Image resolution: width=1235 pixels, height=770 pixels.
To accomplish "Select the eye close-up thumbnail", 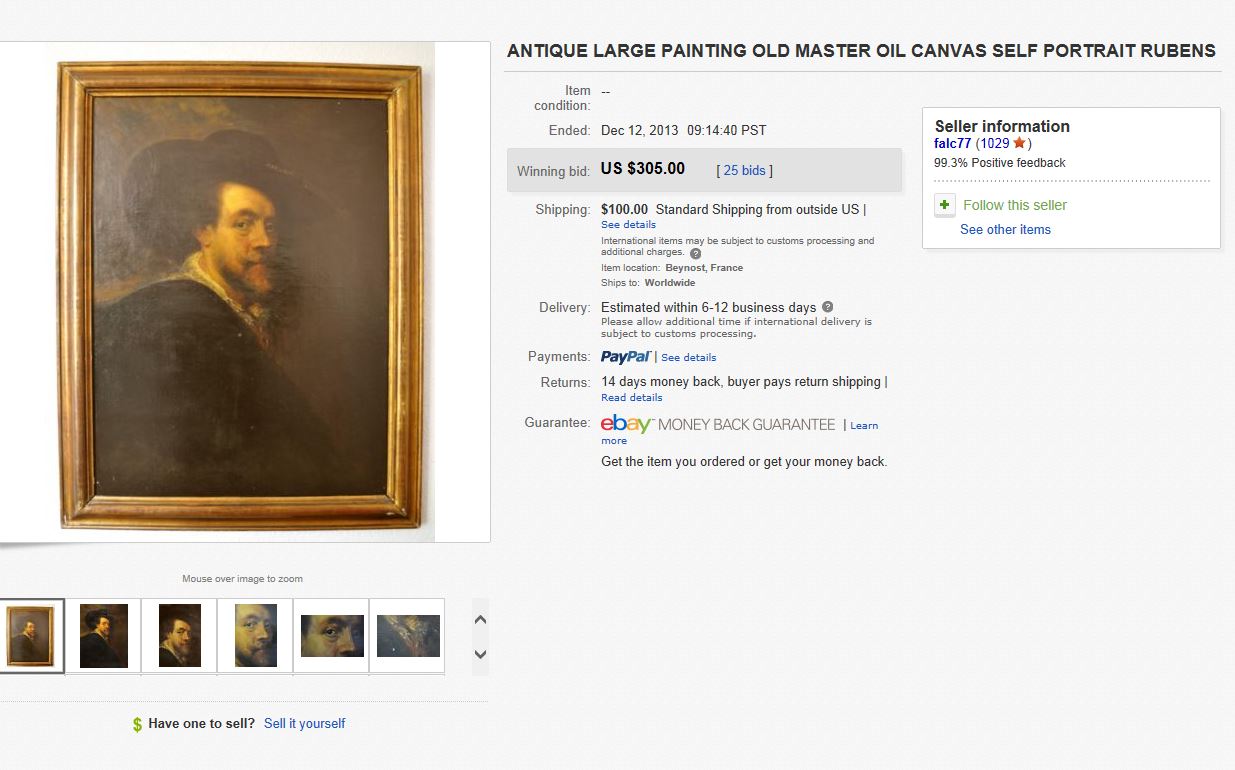I will pyautogui.click(x=332, y=635).
